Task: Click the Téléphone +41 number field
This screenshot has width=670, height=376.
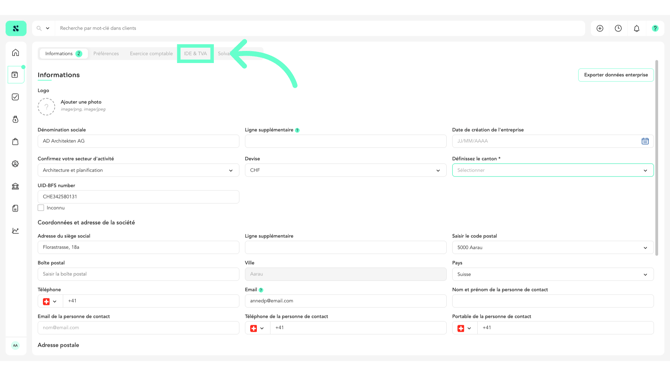Action: click(151, 301)
